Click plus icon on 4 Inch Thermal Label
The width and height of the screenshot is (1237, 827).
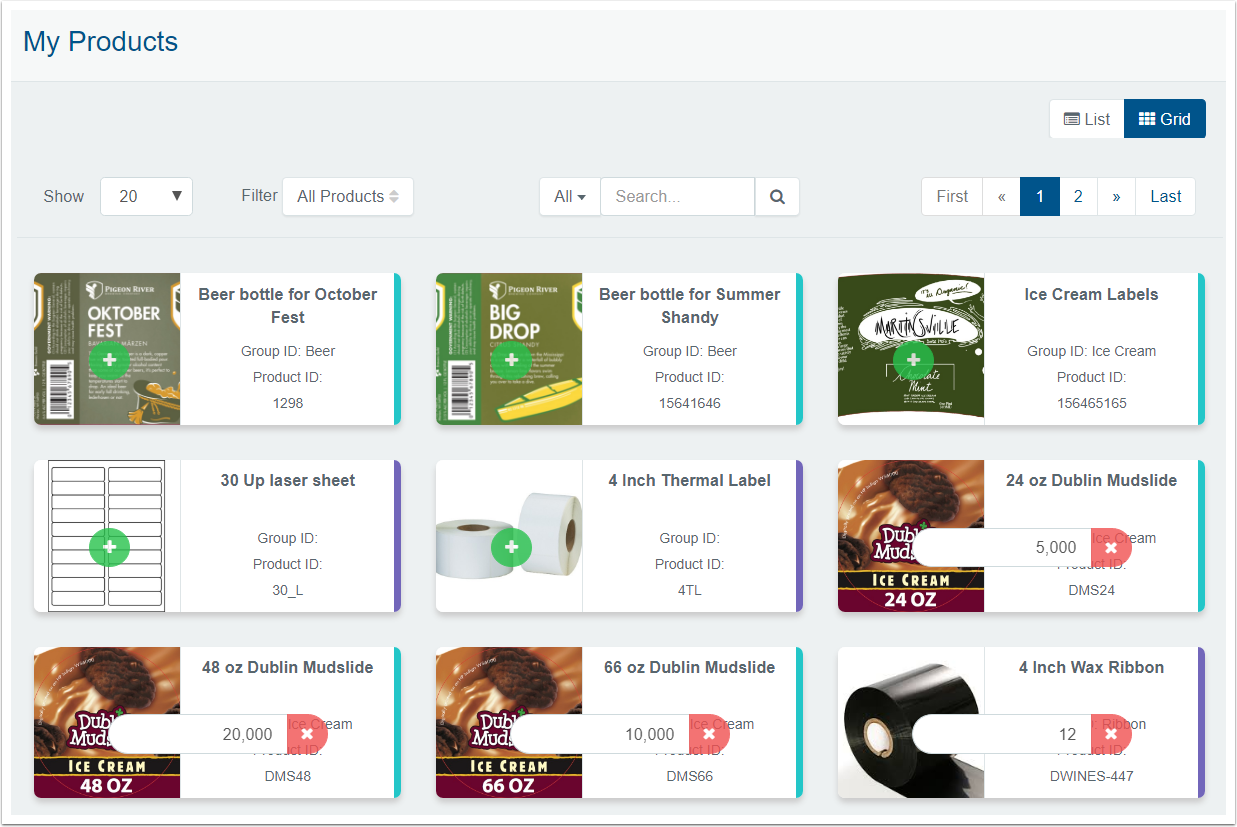[511, 547]
